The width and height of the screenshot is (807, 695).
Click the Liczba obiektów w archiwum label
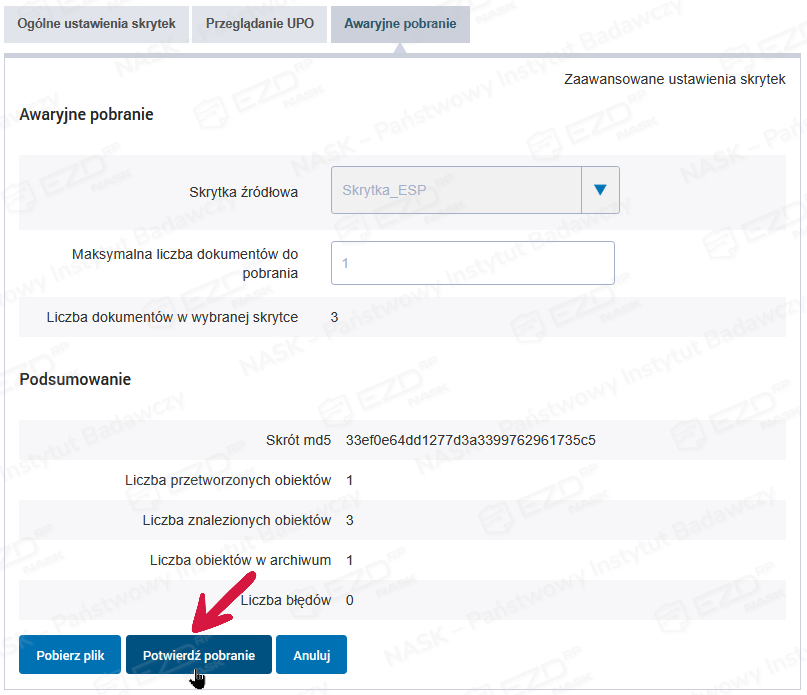click(240, 560)
